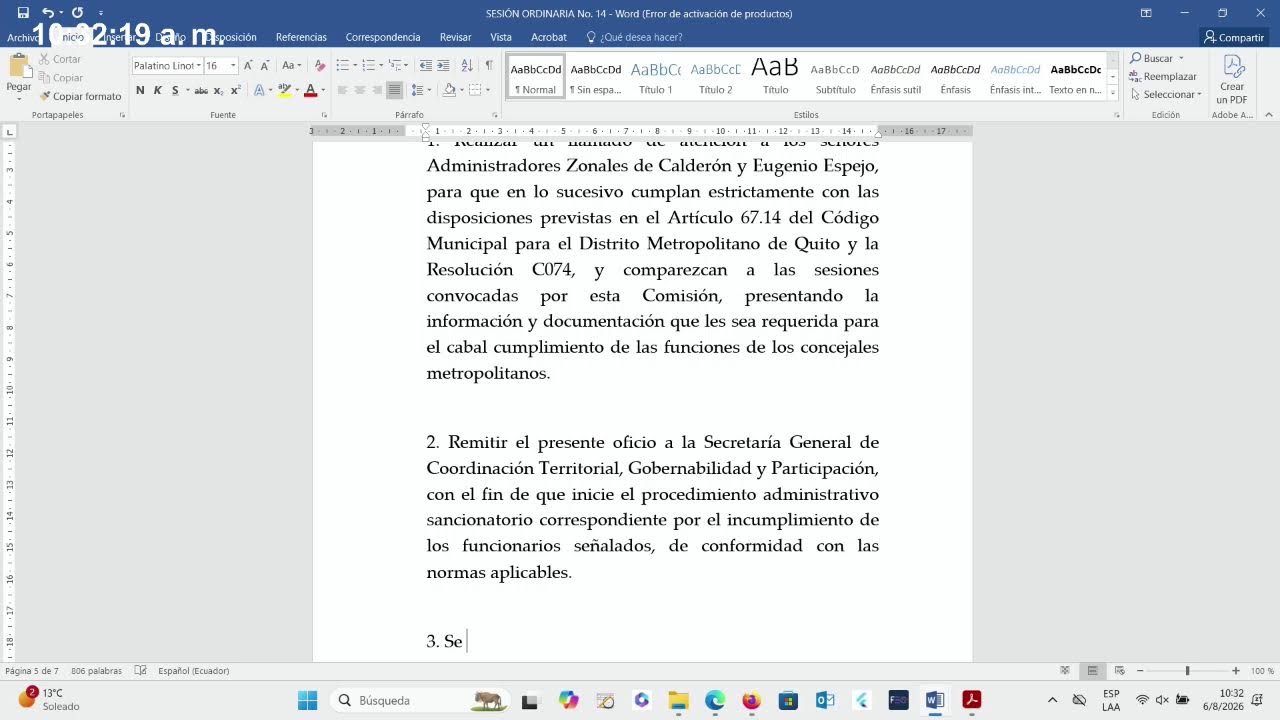This screenshot has width=1280, height=720.
Task: Increase font size with the large A button
Action: click(248, 65)
